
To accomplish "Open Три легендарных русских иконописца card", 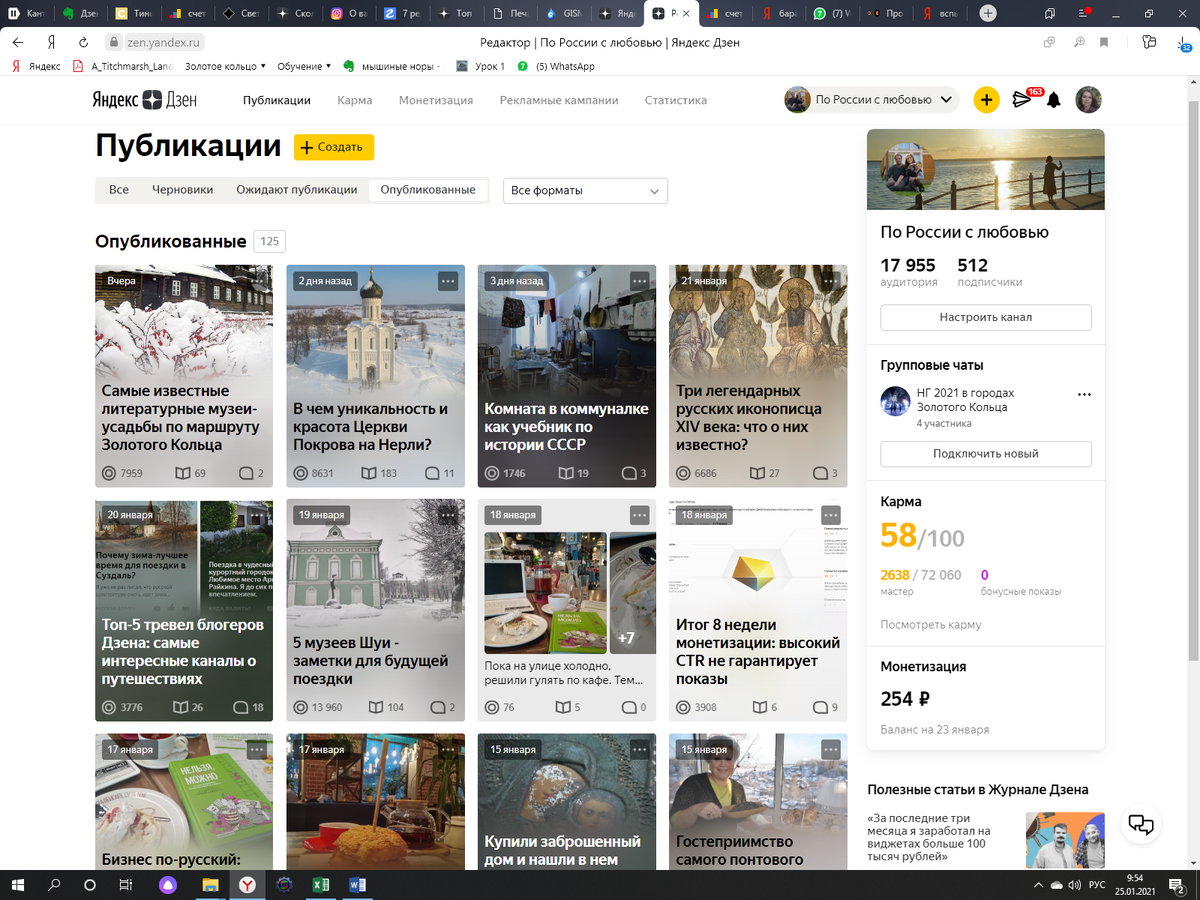I will (x=758, y=376).
